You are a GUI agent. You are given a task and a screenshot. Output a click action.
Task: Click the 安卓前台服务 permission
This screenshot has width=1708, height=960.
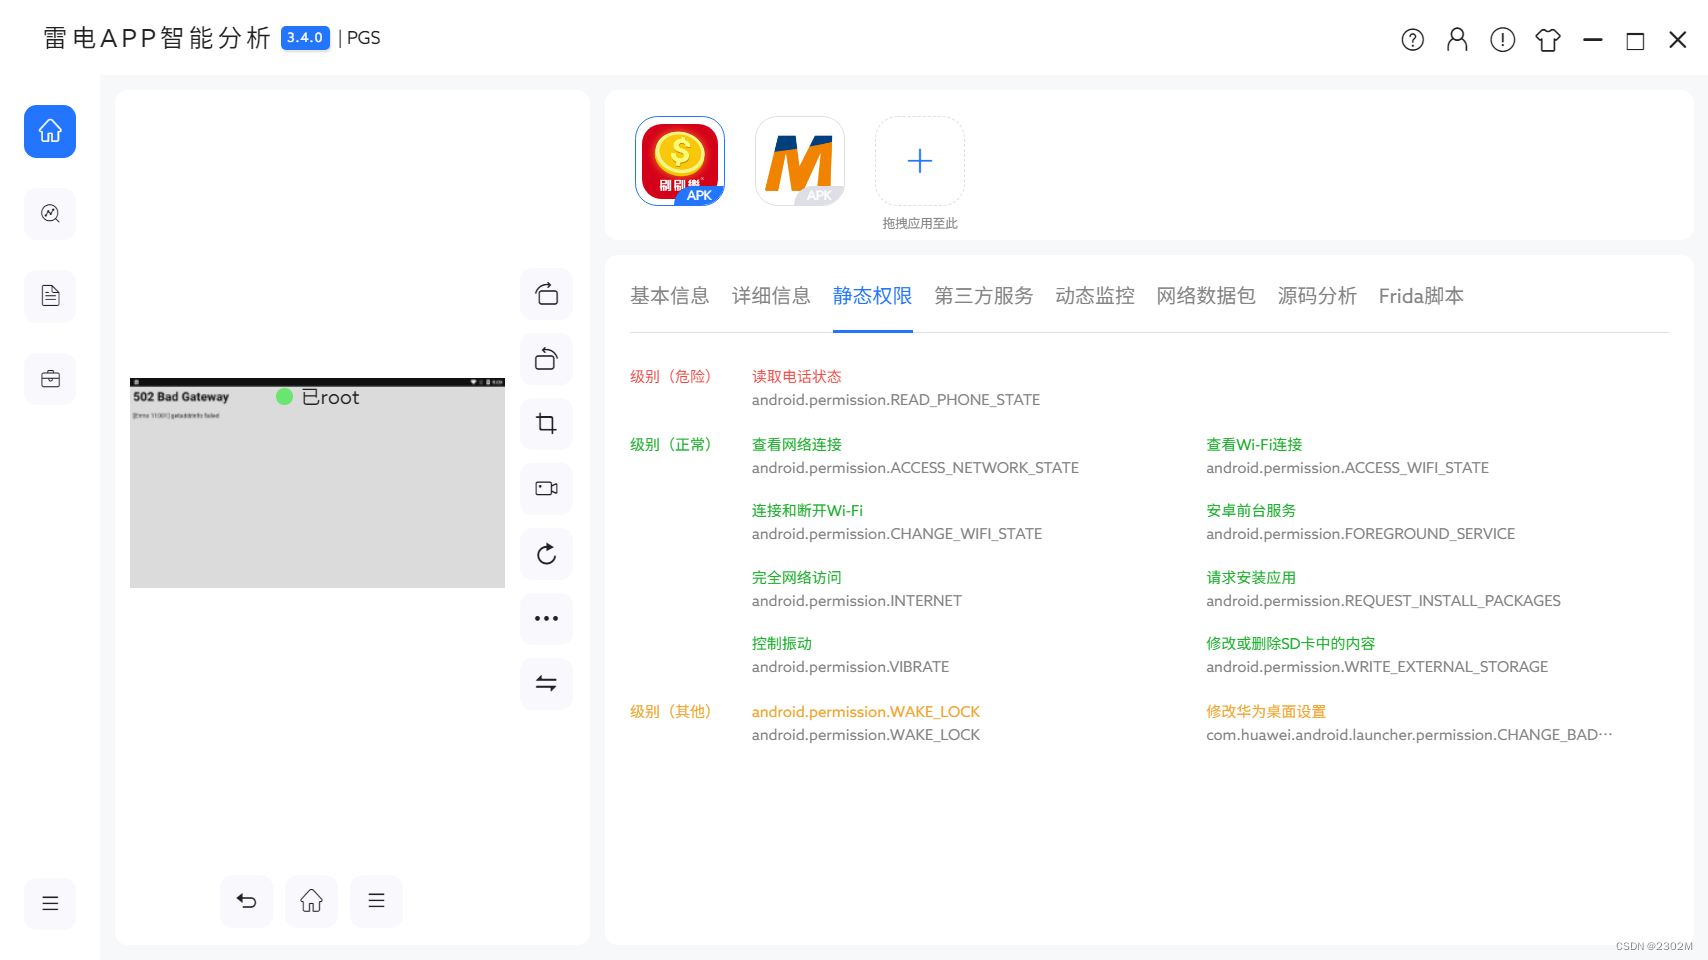pos(1251,511)
